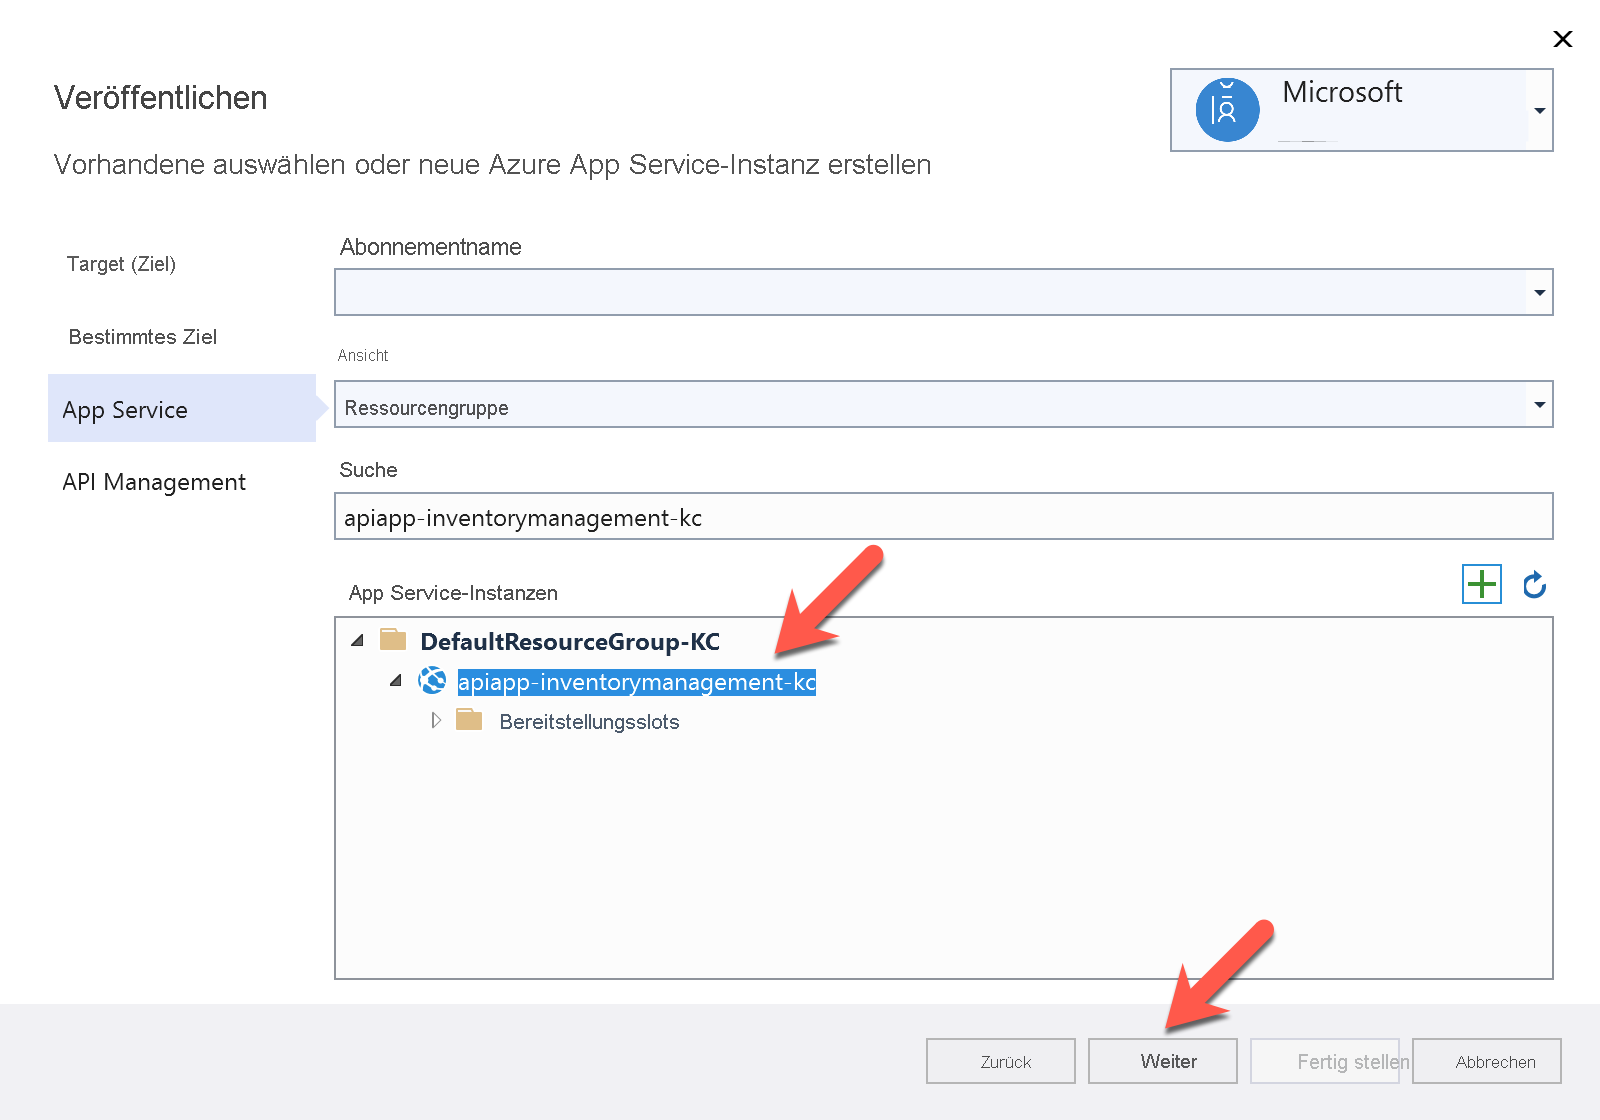This screenshot has width=1600, height=1120.
Task: Click the apiapp-inventorymanagement-kc web app icon
Action: pos(432,681)
